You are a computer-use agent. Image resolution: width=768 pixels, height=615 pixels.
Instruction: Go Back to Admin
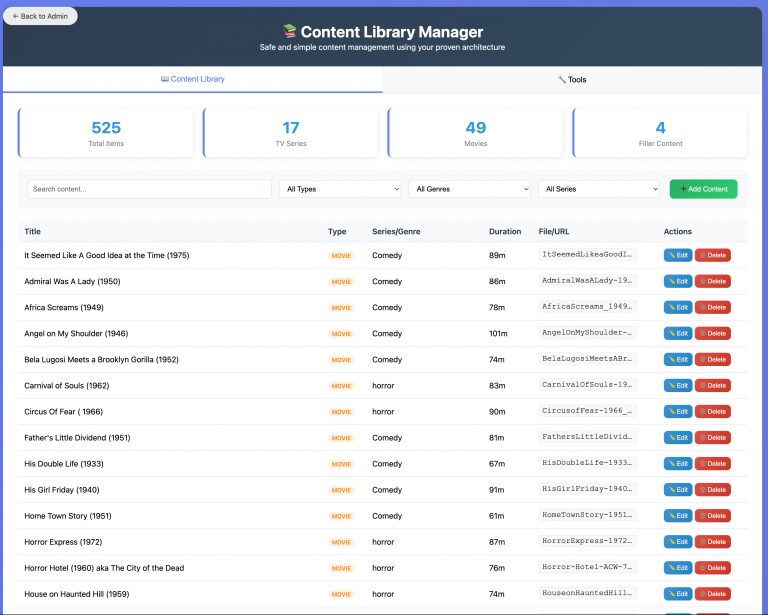pyautogui.click(x=41, y=16)
